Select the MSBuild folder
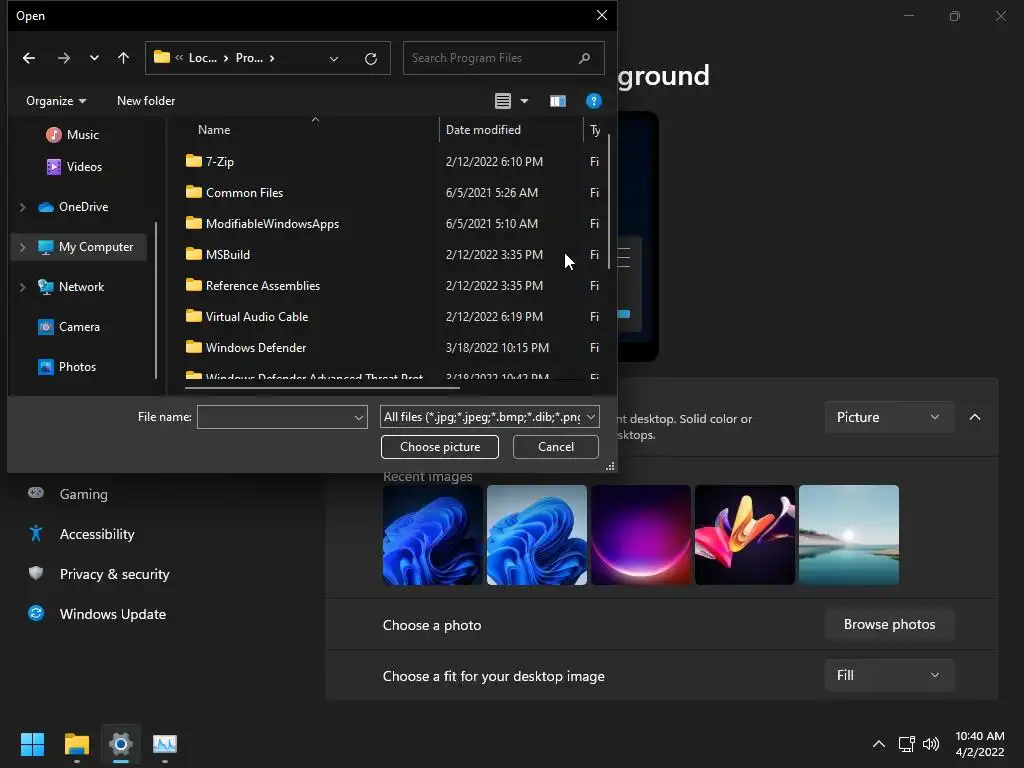 tap(218, 255)
